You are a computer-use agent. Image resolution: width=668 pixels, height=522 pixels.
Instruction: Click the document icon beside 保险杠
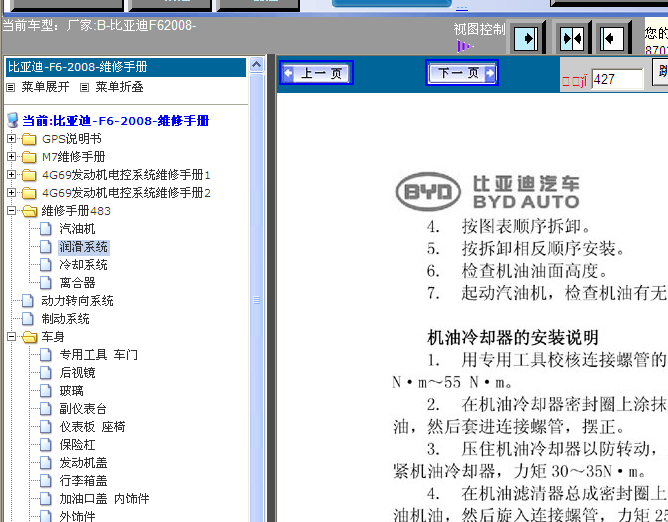pos(46,444)
